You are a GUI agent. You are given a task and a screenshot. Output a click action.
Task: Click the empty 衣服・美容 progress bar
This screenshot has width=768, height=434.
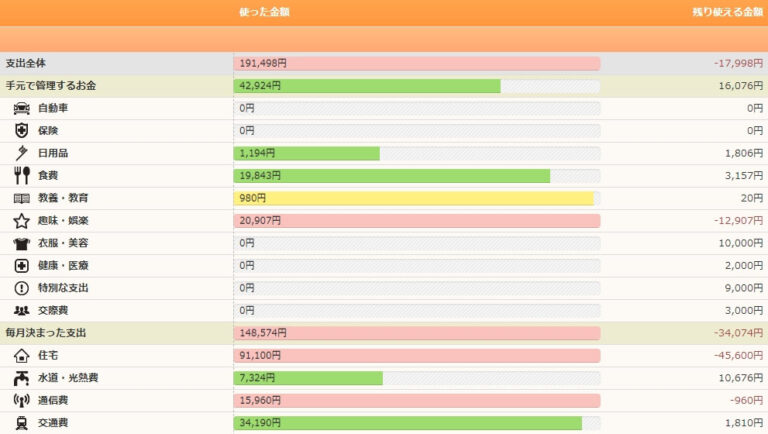pyautogui.click(x=417, y=243)
